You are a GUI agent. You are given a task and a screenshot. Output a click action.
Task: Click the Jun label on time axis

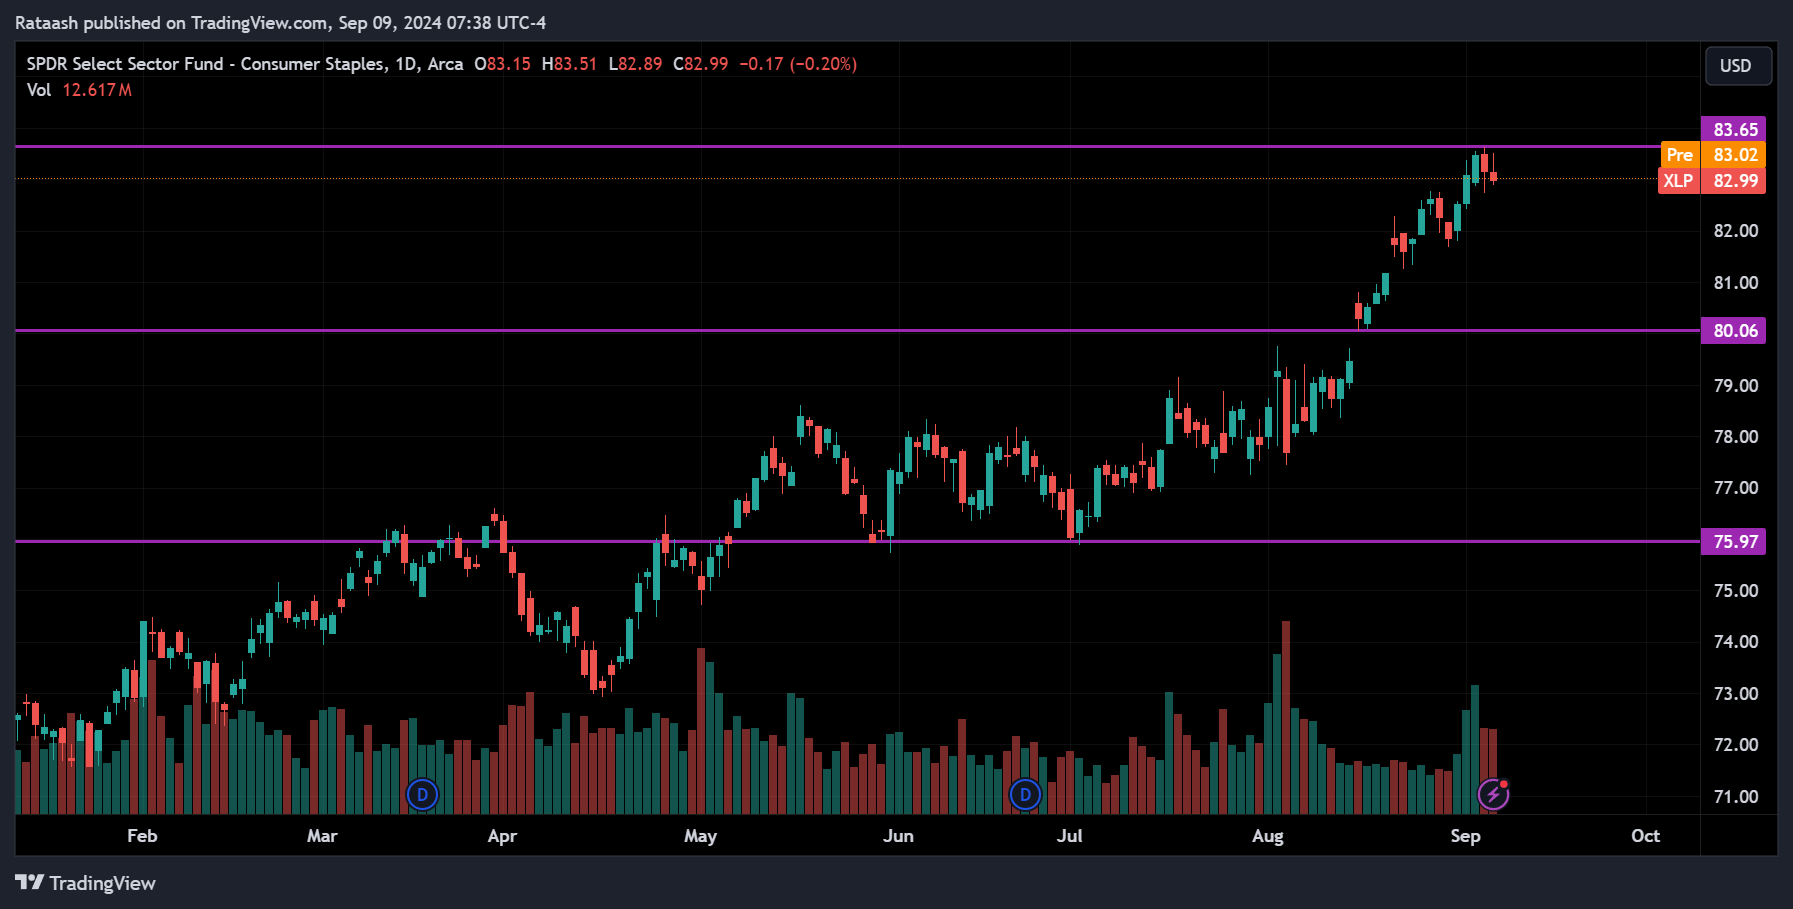pyautogui.click(x=898, y=836)
